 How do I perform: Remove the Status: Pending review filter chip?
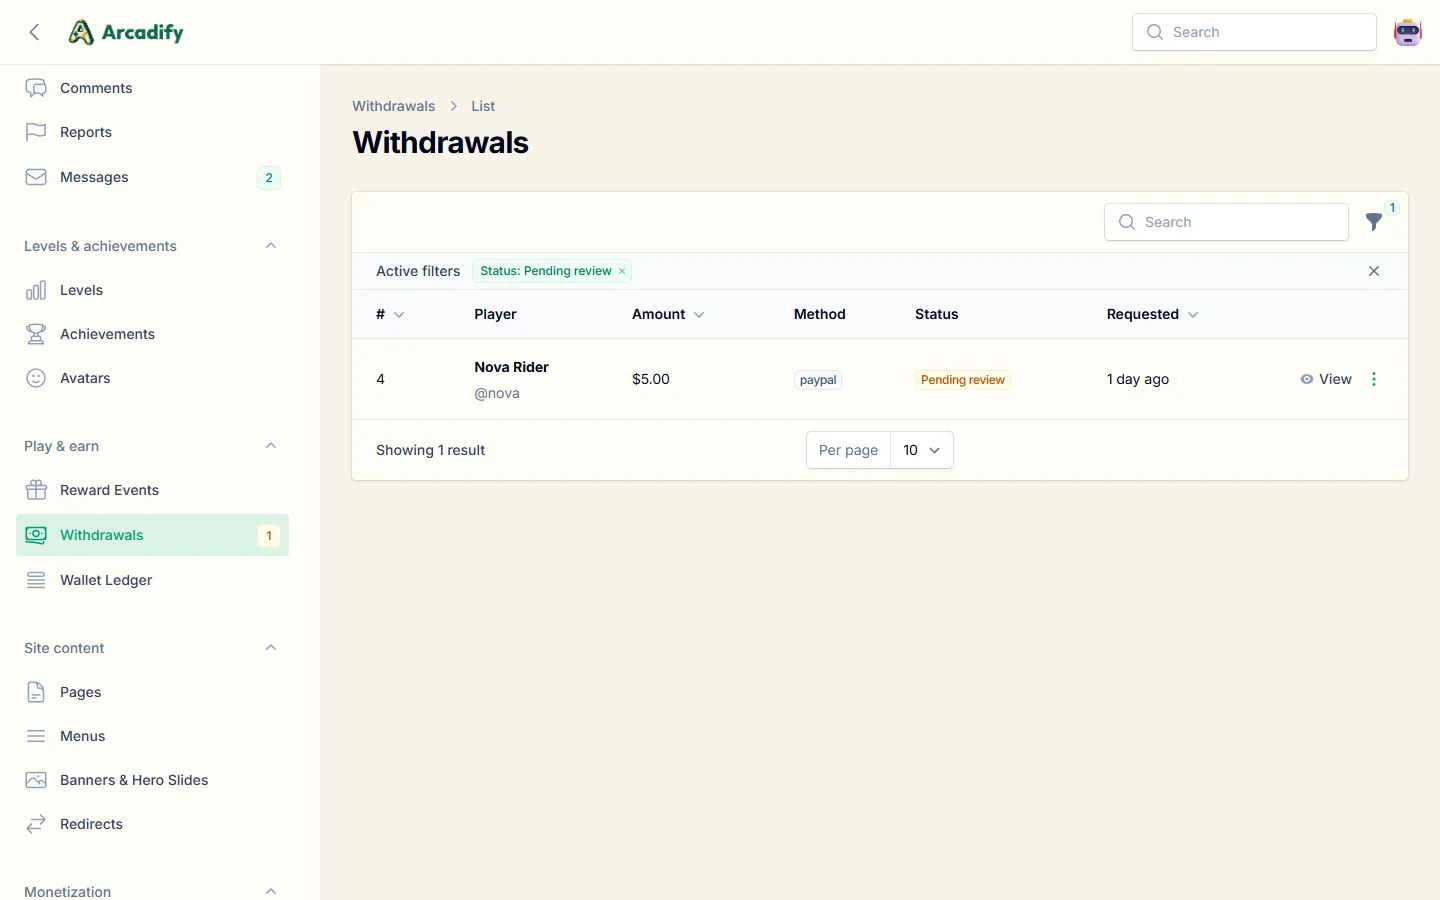click(622, 271)
